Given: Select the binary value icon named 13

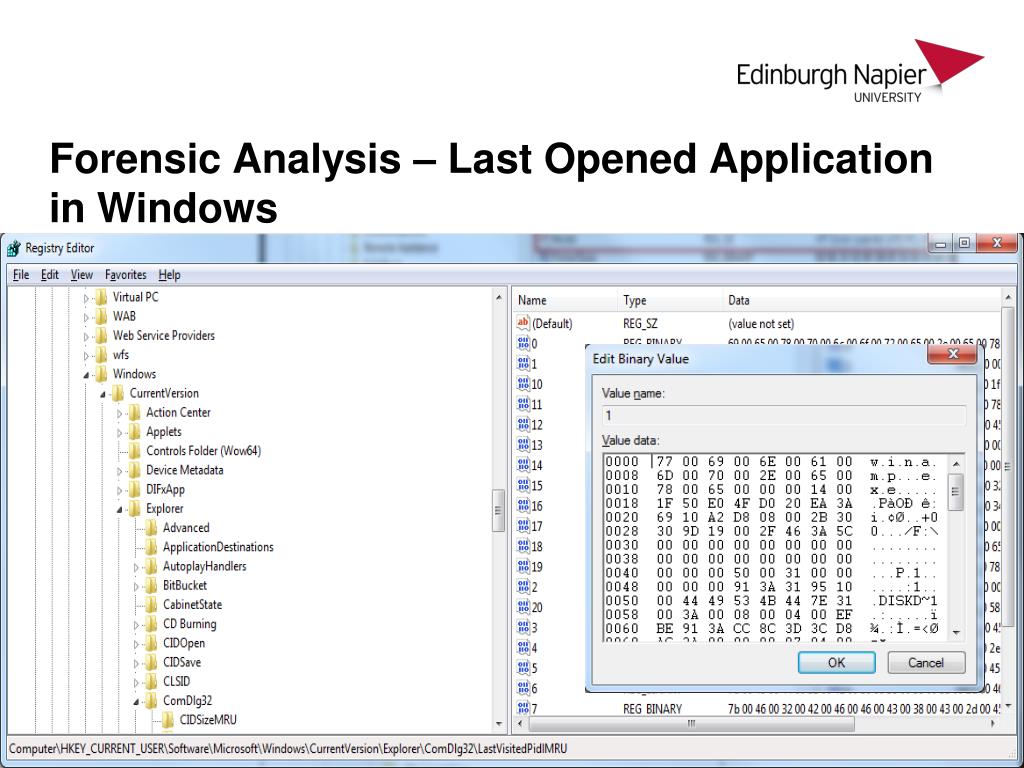Looking at the screenshot, I should tap(523, 445).
